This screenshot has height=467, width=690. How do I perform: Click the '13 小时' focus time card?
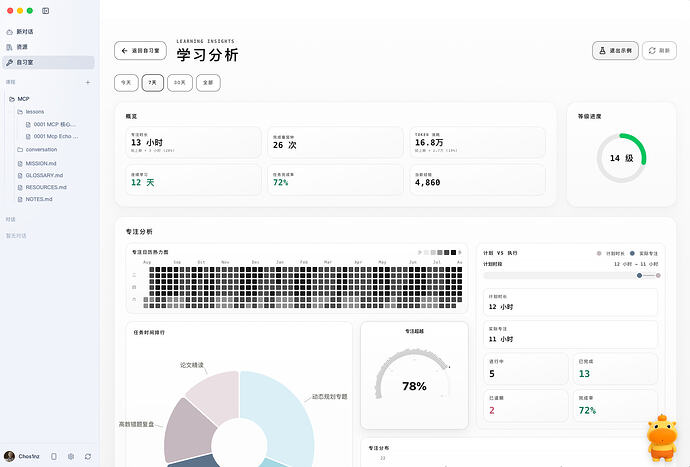tap(194, 142)
